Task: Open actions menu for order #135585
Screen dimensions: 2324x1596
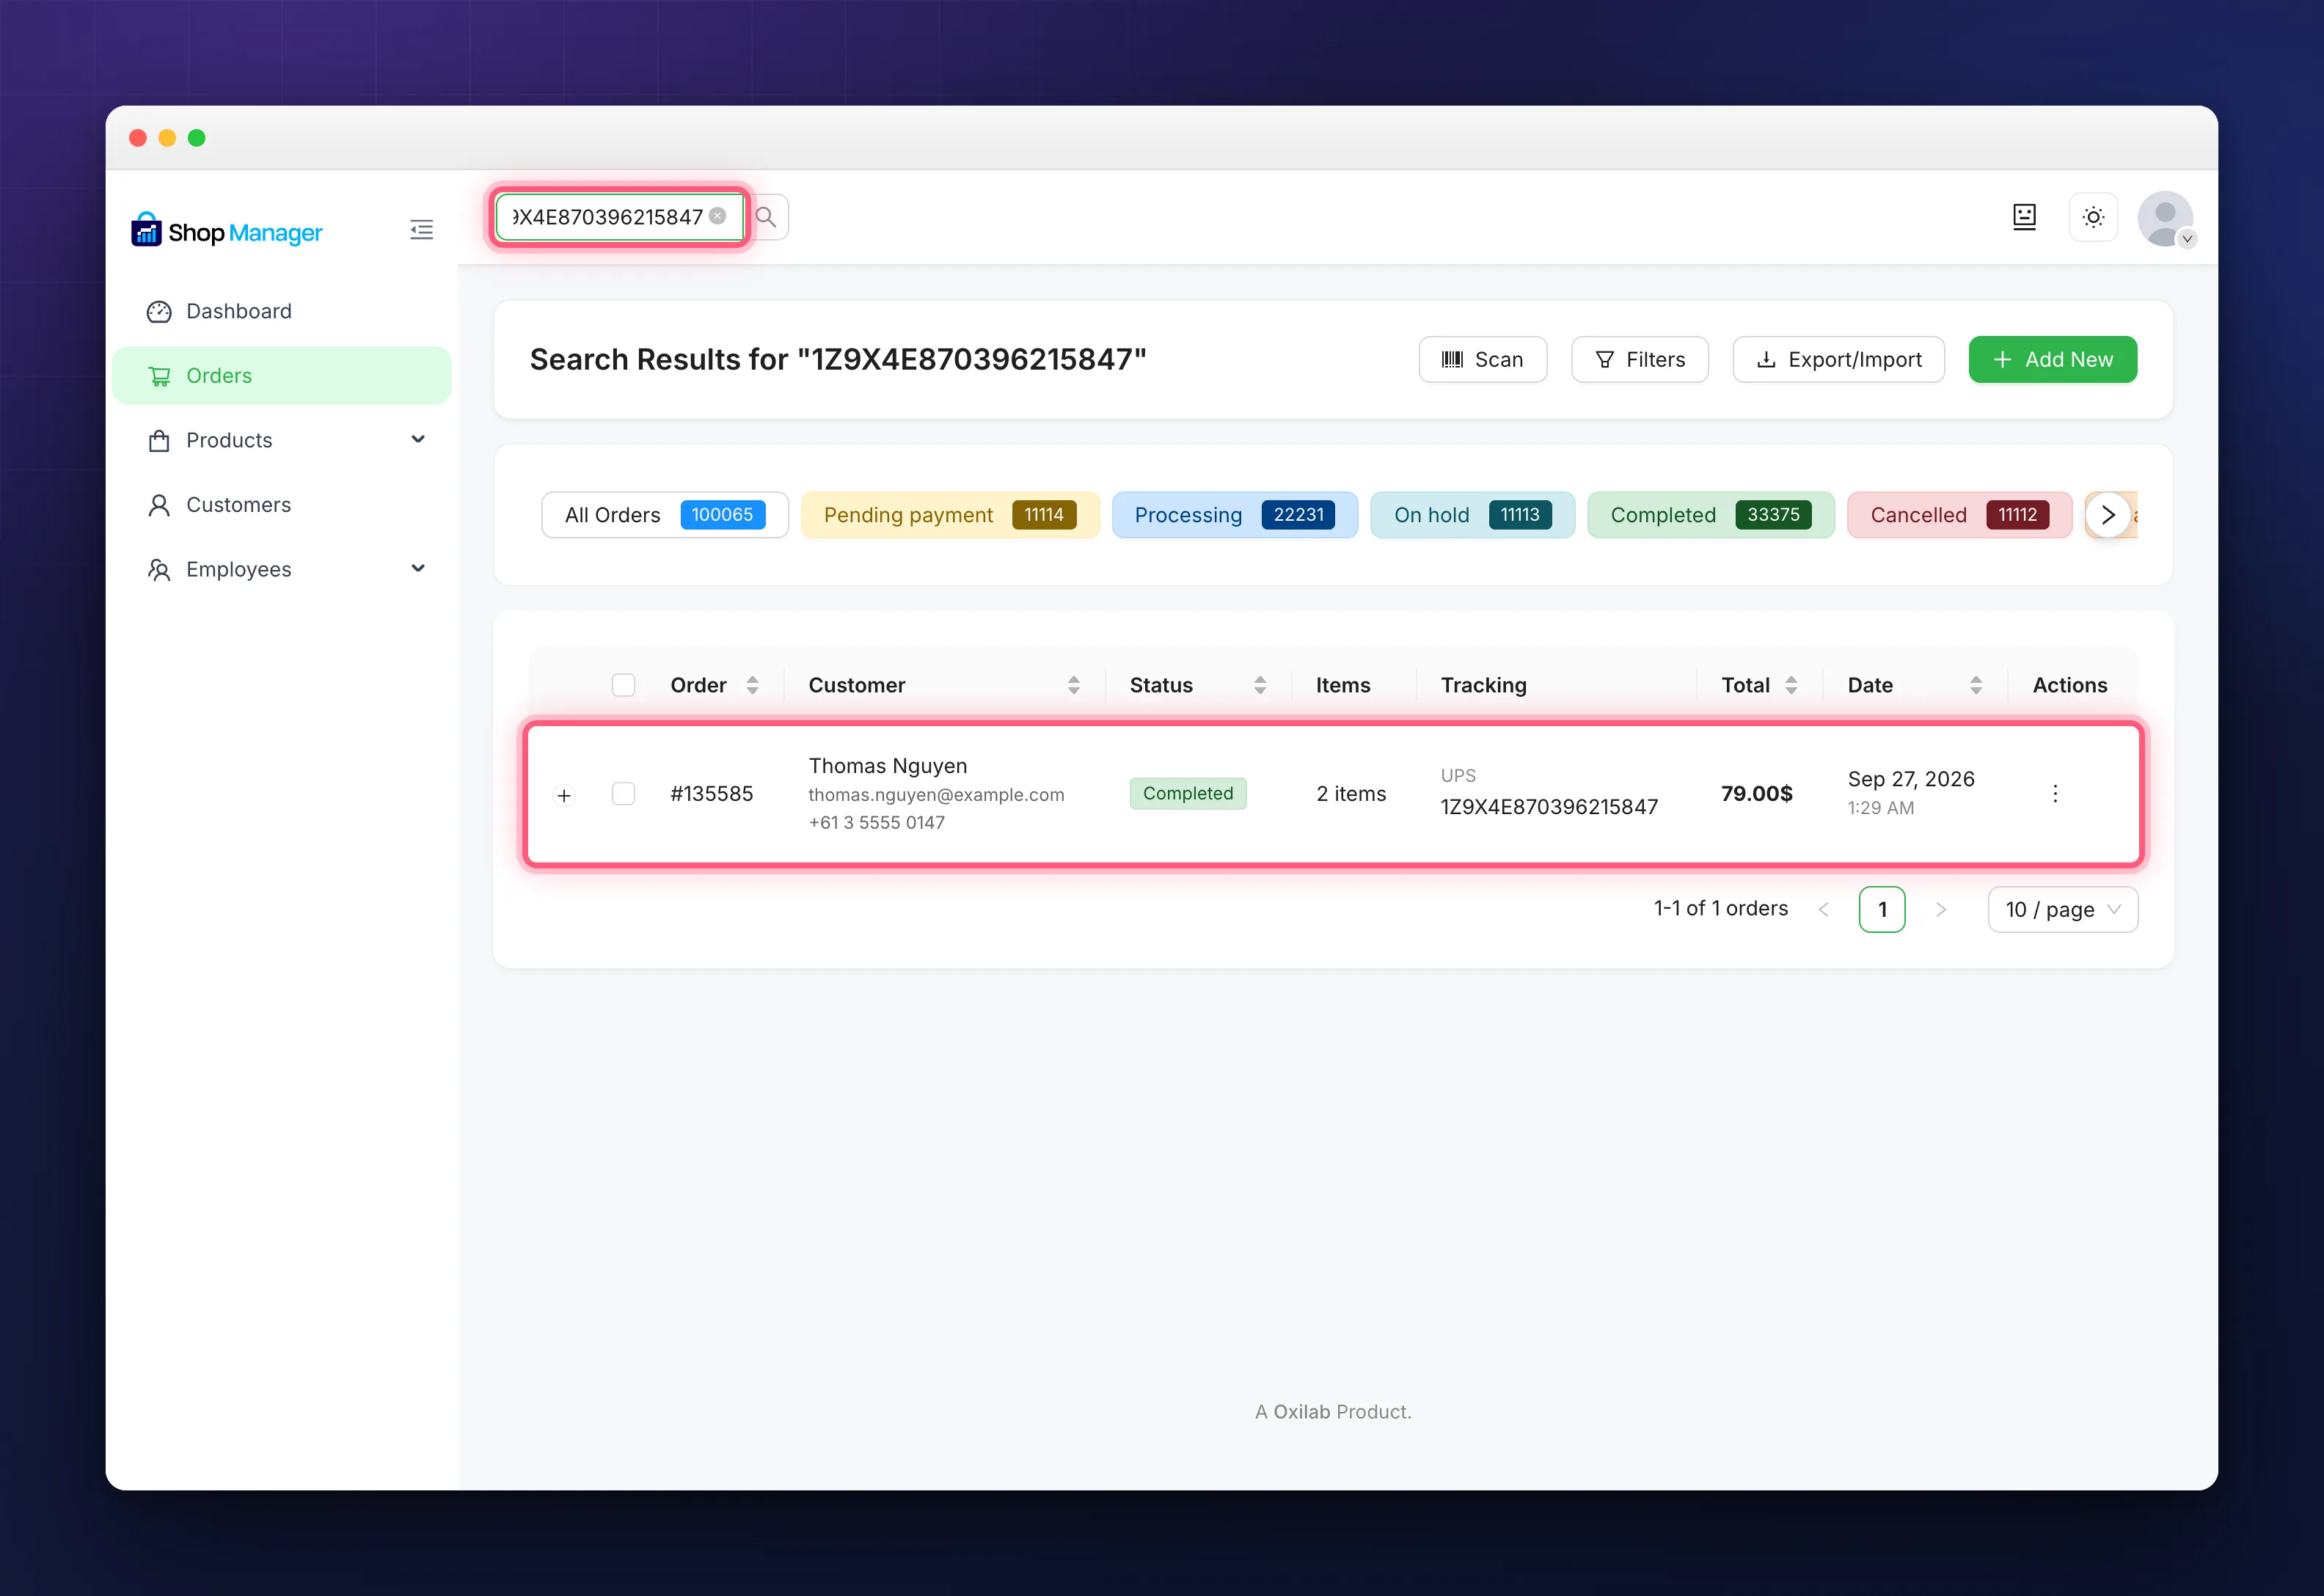Action: tap(2055, 794)
